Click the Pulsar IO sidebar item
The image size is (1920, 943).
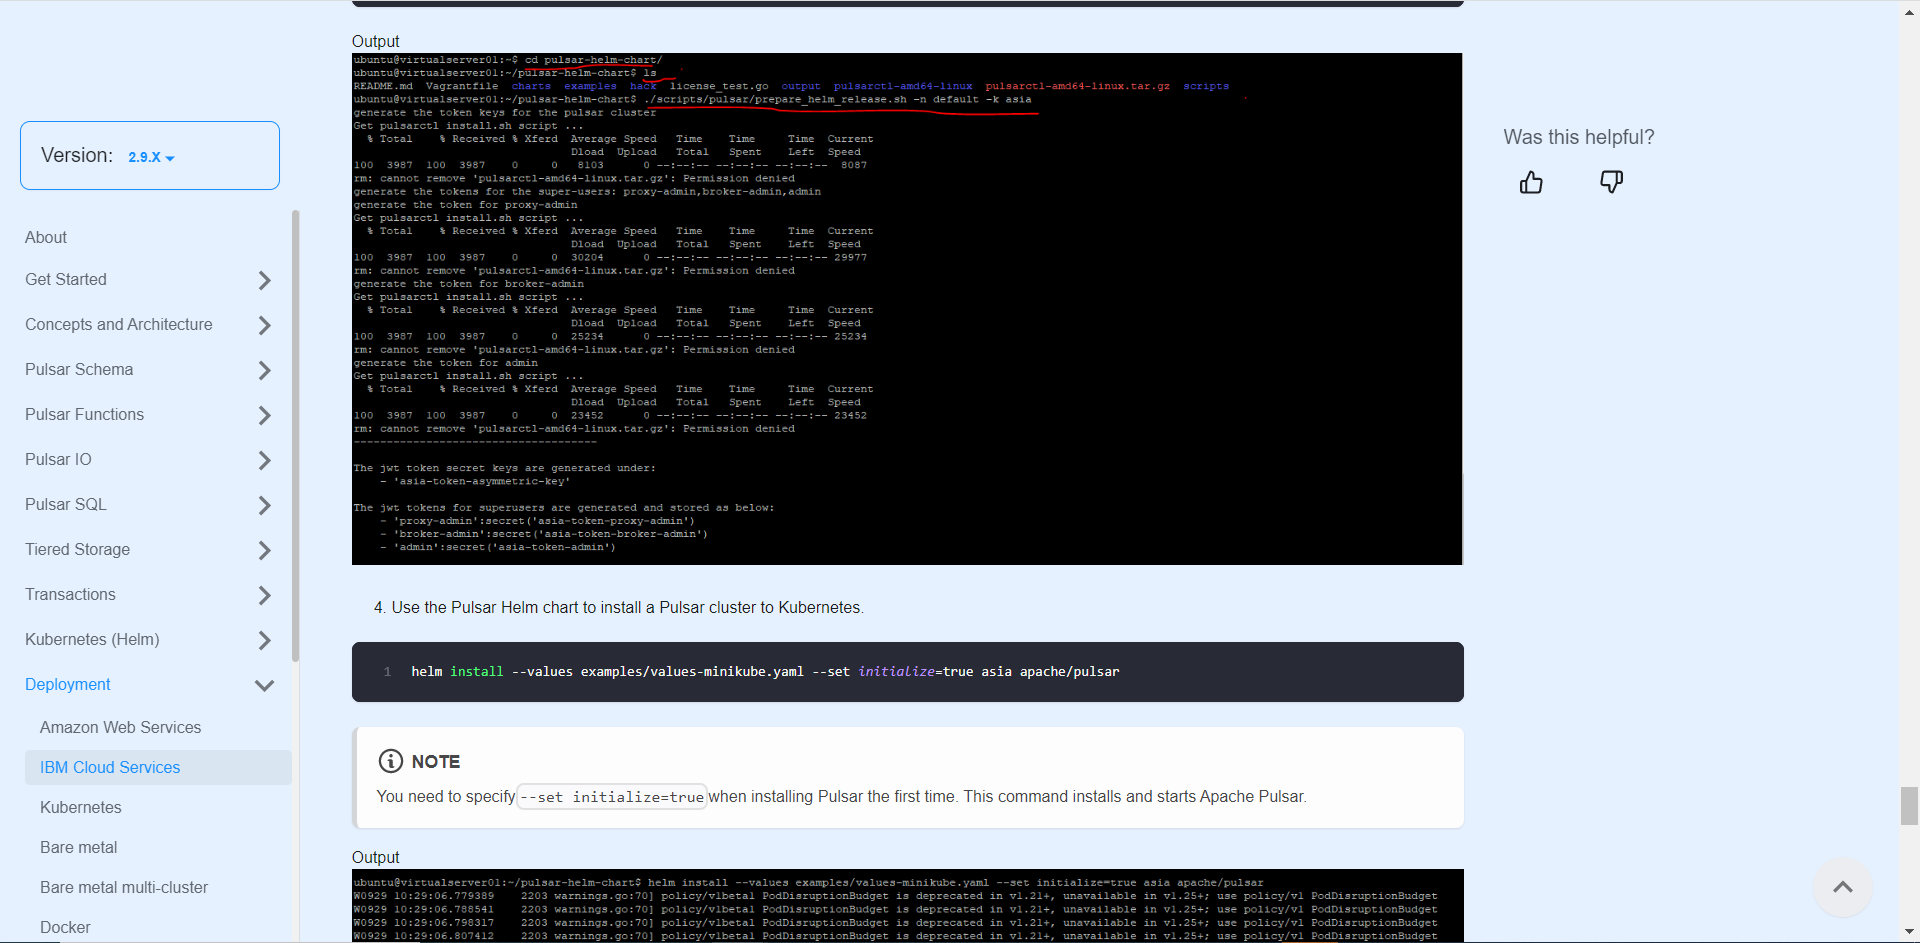pos(58,459)
